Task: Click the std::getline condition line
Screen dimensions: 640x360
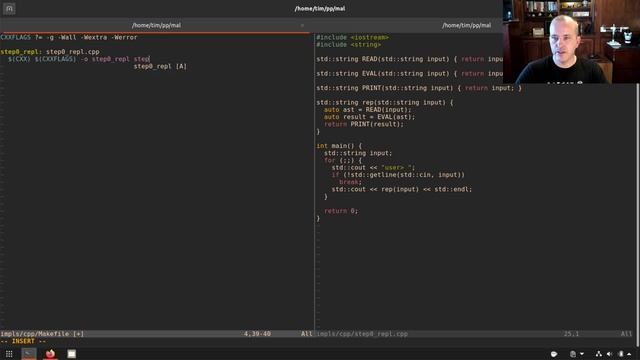Action: [x=398, y=175]
